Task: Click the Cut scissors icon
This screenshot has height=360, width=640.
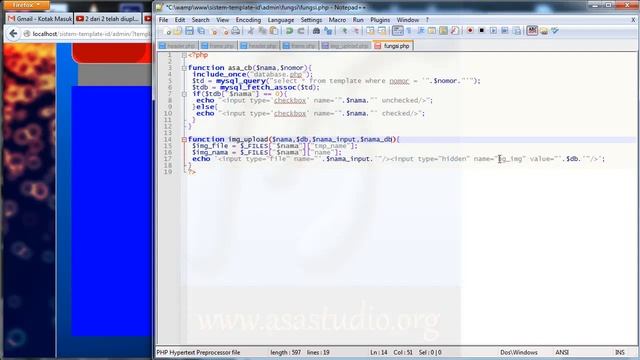Action: point(251,31)
